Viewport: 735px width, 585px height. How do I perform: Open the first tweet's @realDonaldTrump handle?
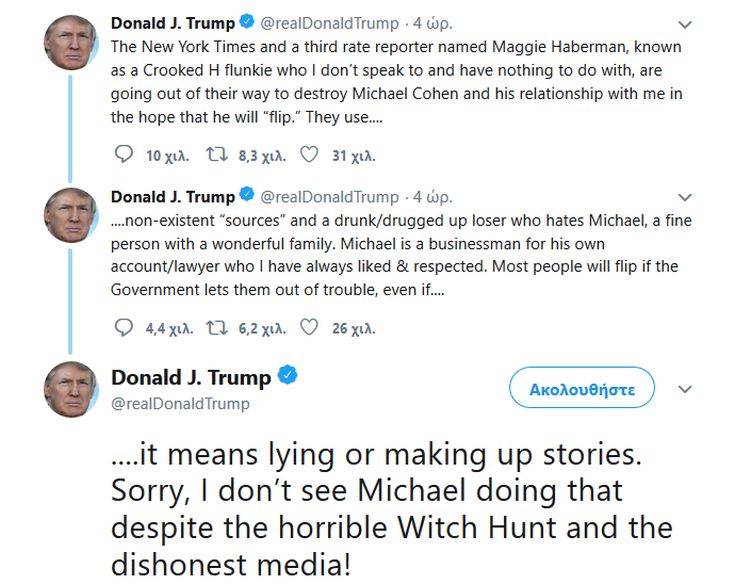[x=328, y=24]
